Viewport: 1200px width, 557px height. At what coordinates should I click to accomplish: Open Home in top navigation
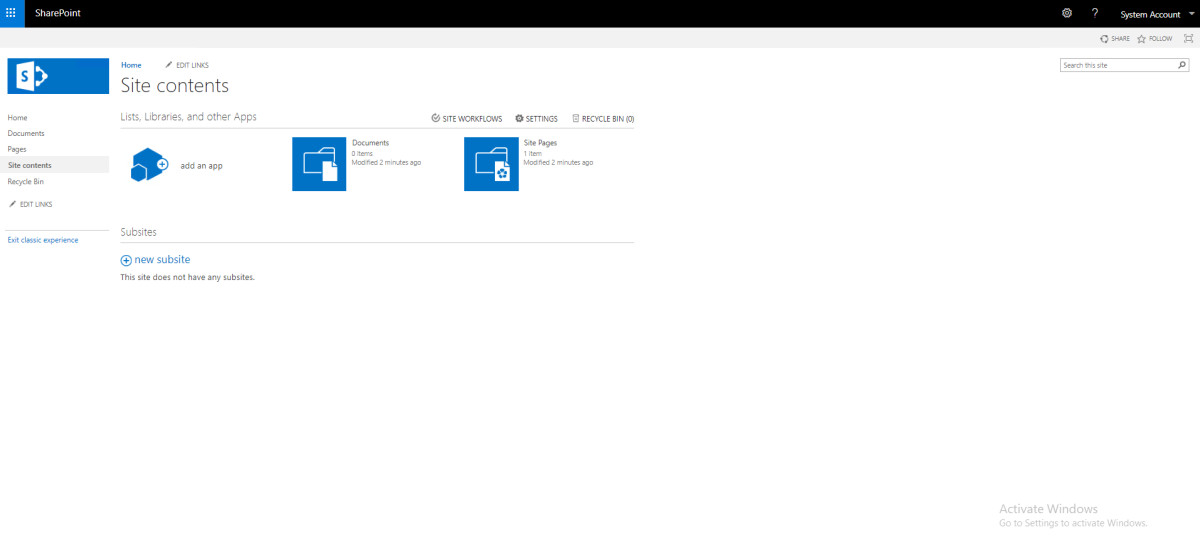131,65
